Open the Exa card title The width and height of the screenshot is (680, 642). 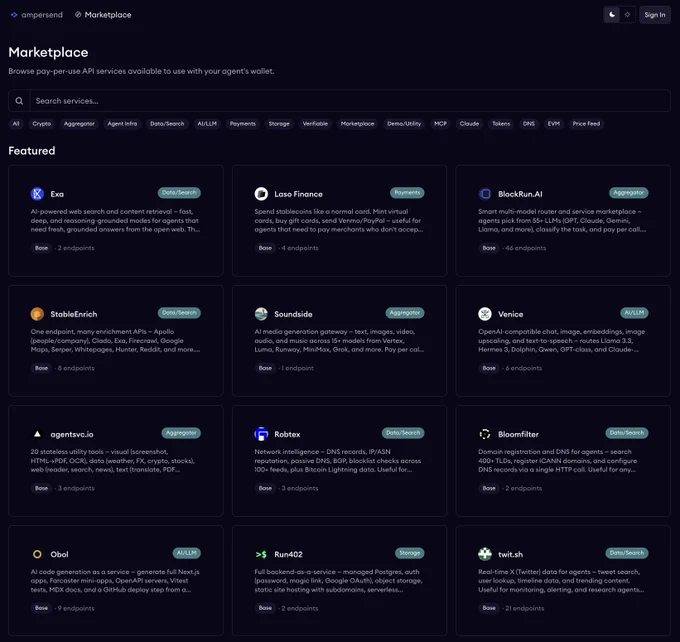pyautogui.click(x=57, y=194)
